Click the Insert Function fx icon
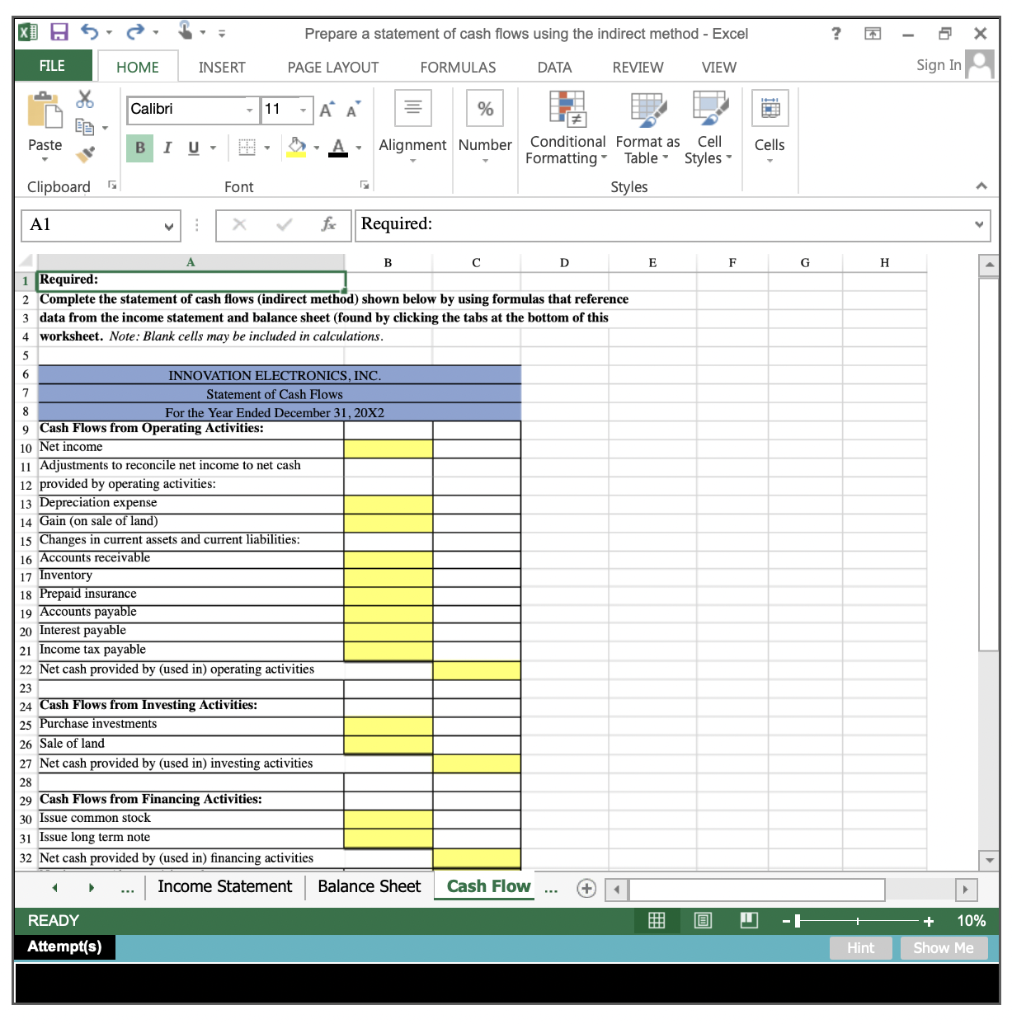 pos(328,225)
